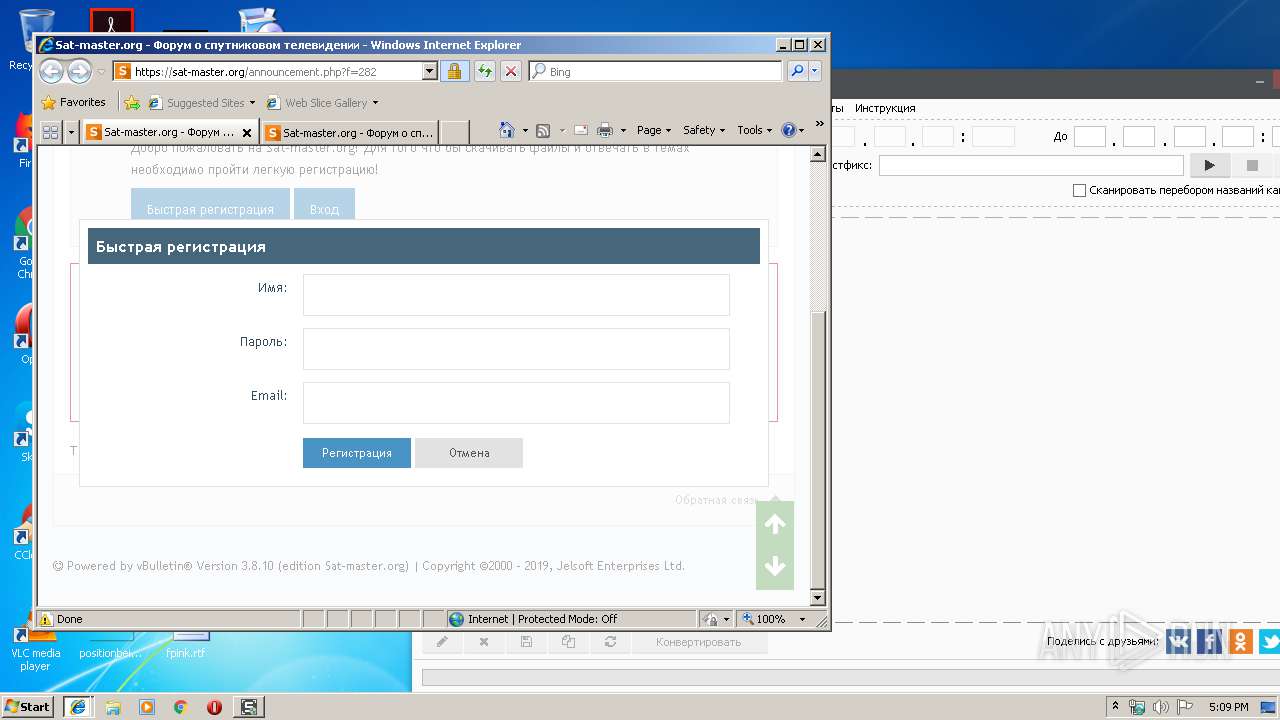Open a new blank tab
Image resolution: width=1280 pixels, height=720 pixels.
pyautogui.click(x=455, y=132)
